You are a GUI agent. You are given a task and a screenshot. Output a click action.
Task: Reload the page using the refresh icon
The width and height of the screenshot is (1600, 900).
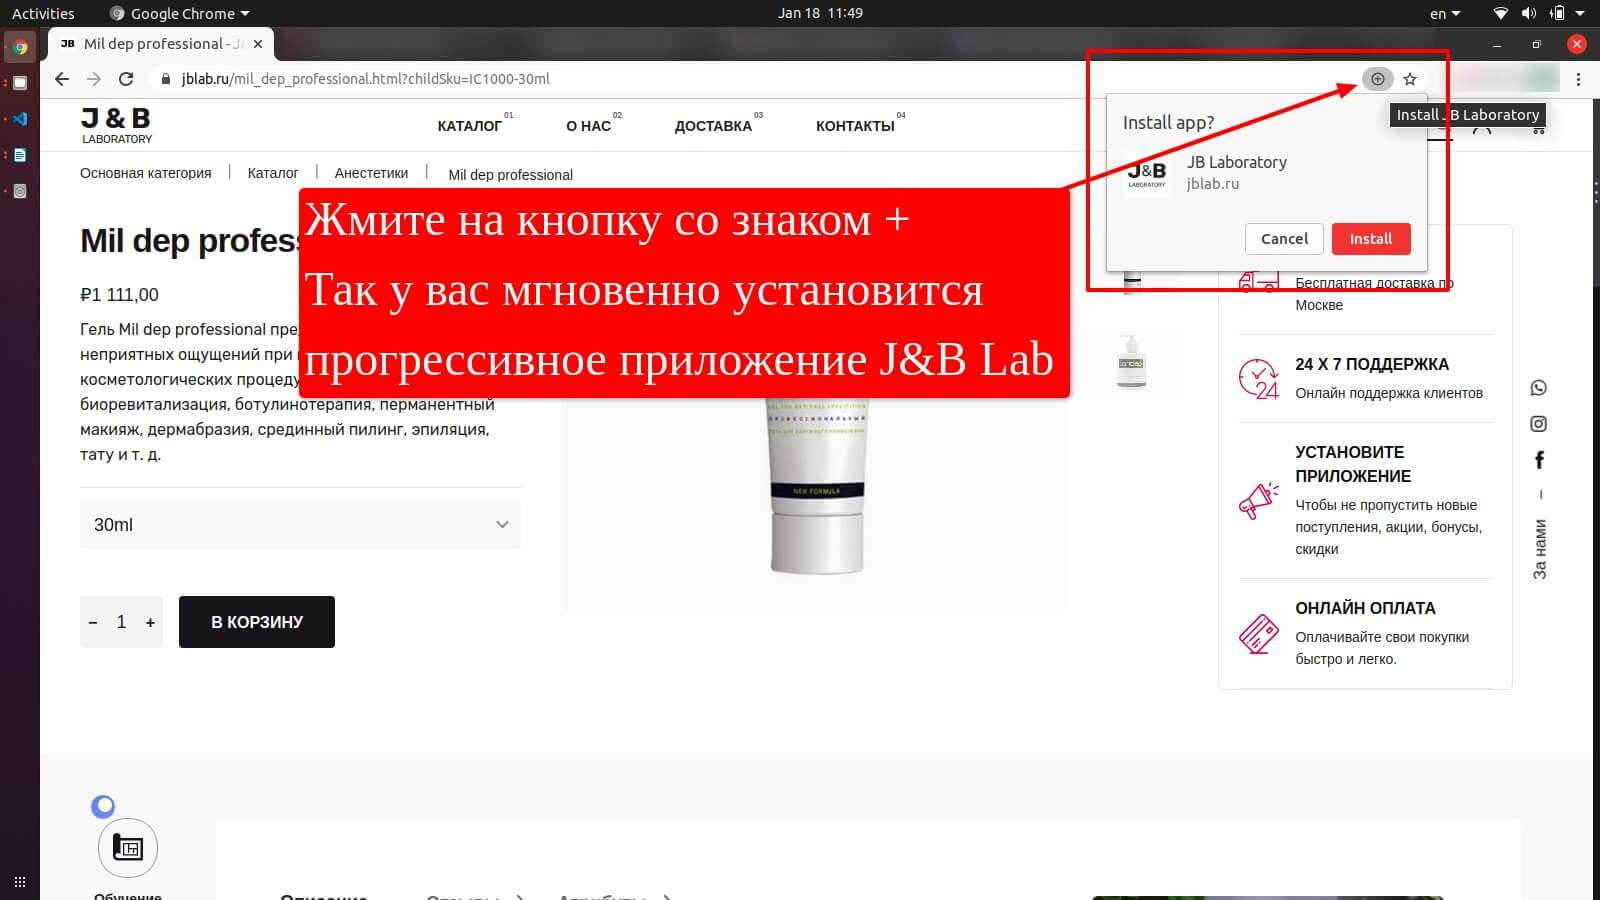(126, 79)
